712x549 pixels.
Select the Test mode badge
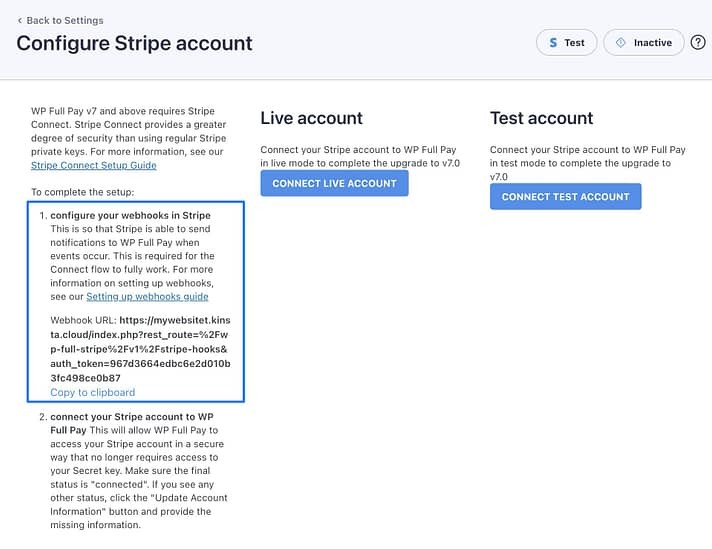567,43
